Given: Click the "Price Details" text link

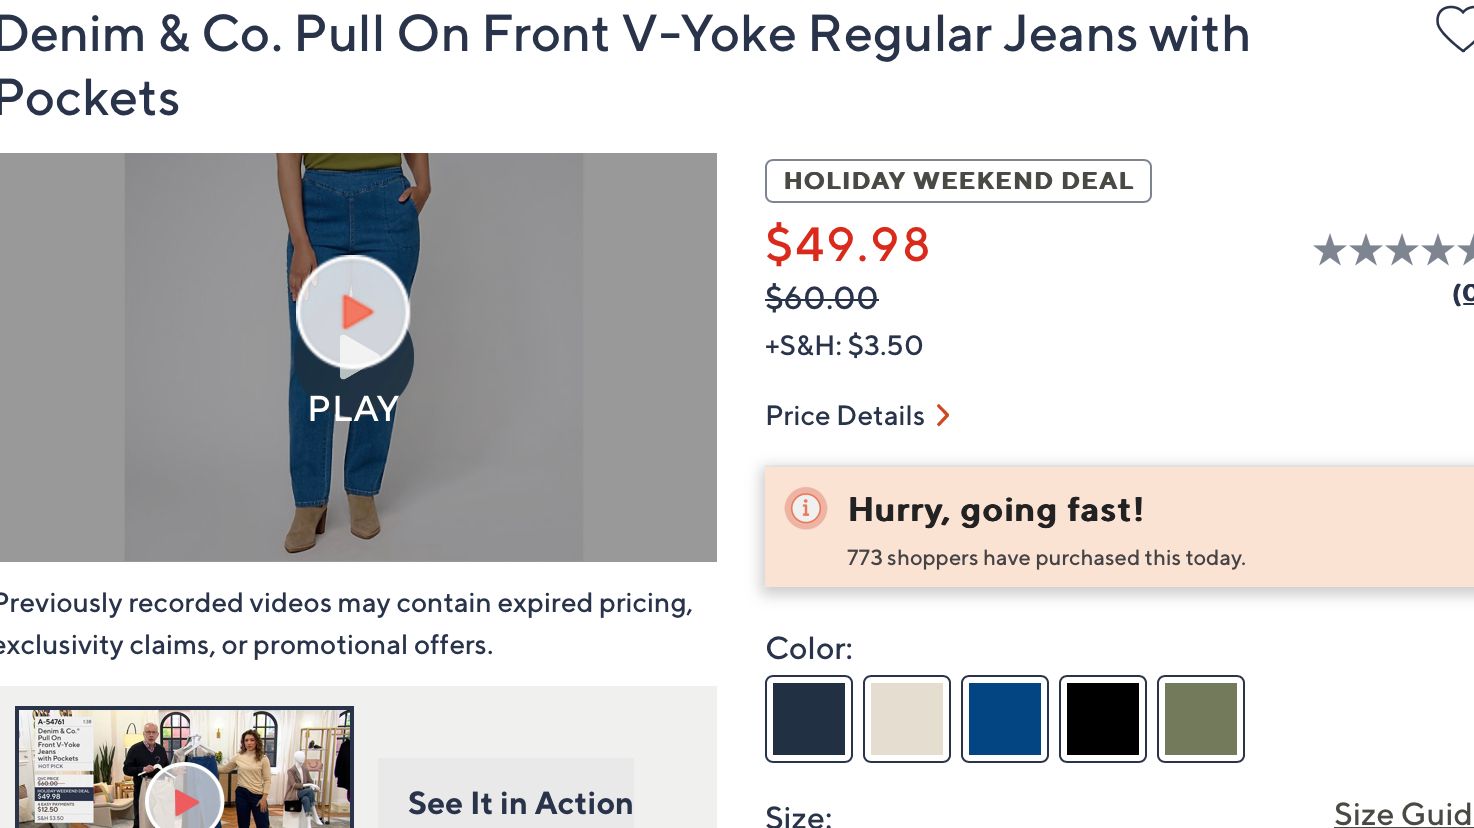Looking at the screenshot, I should 845,416.
